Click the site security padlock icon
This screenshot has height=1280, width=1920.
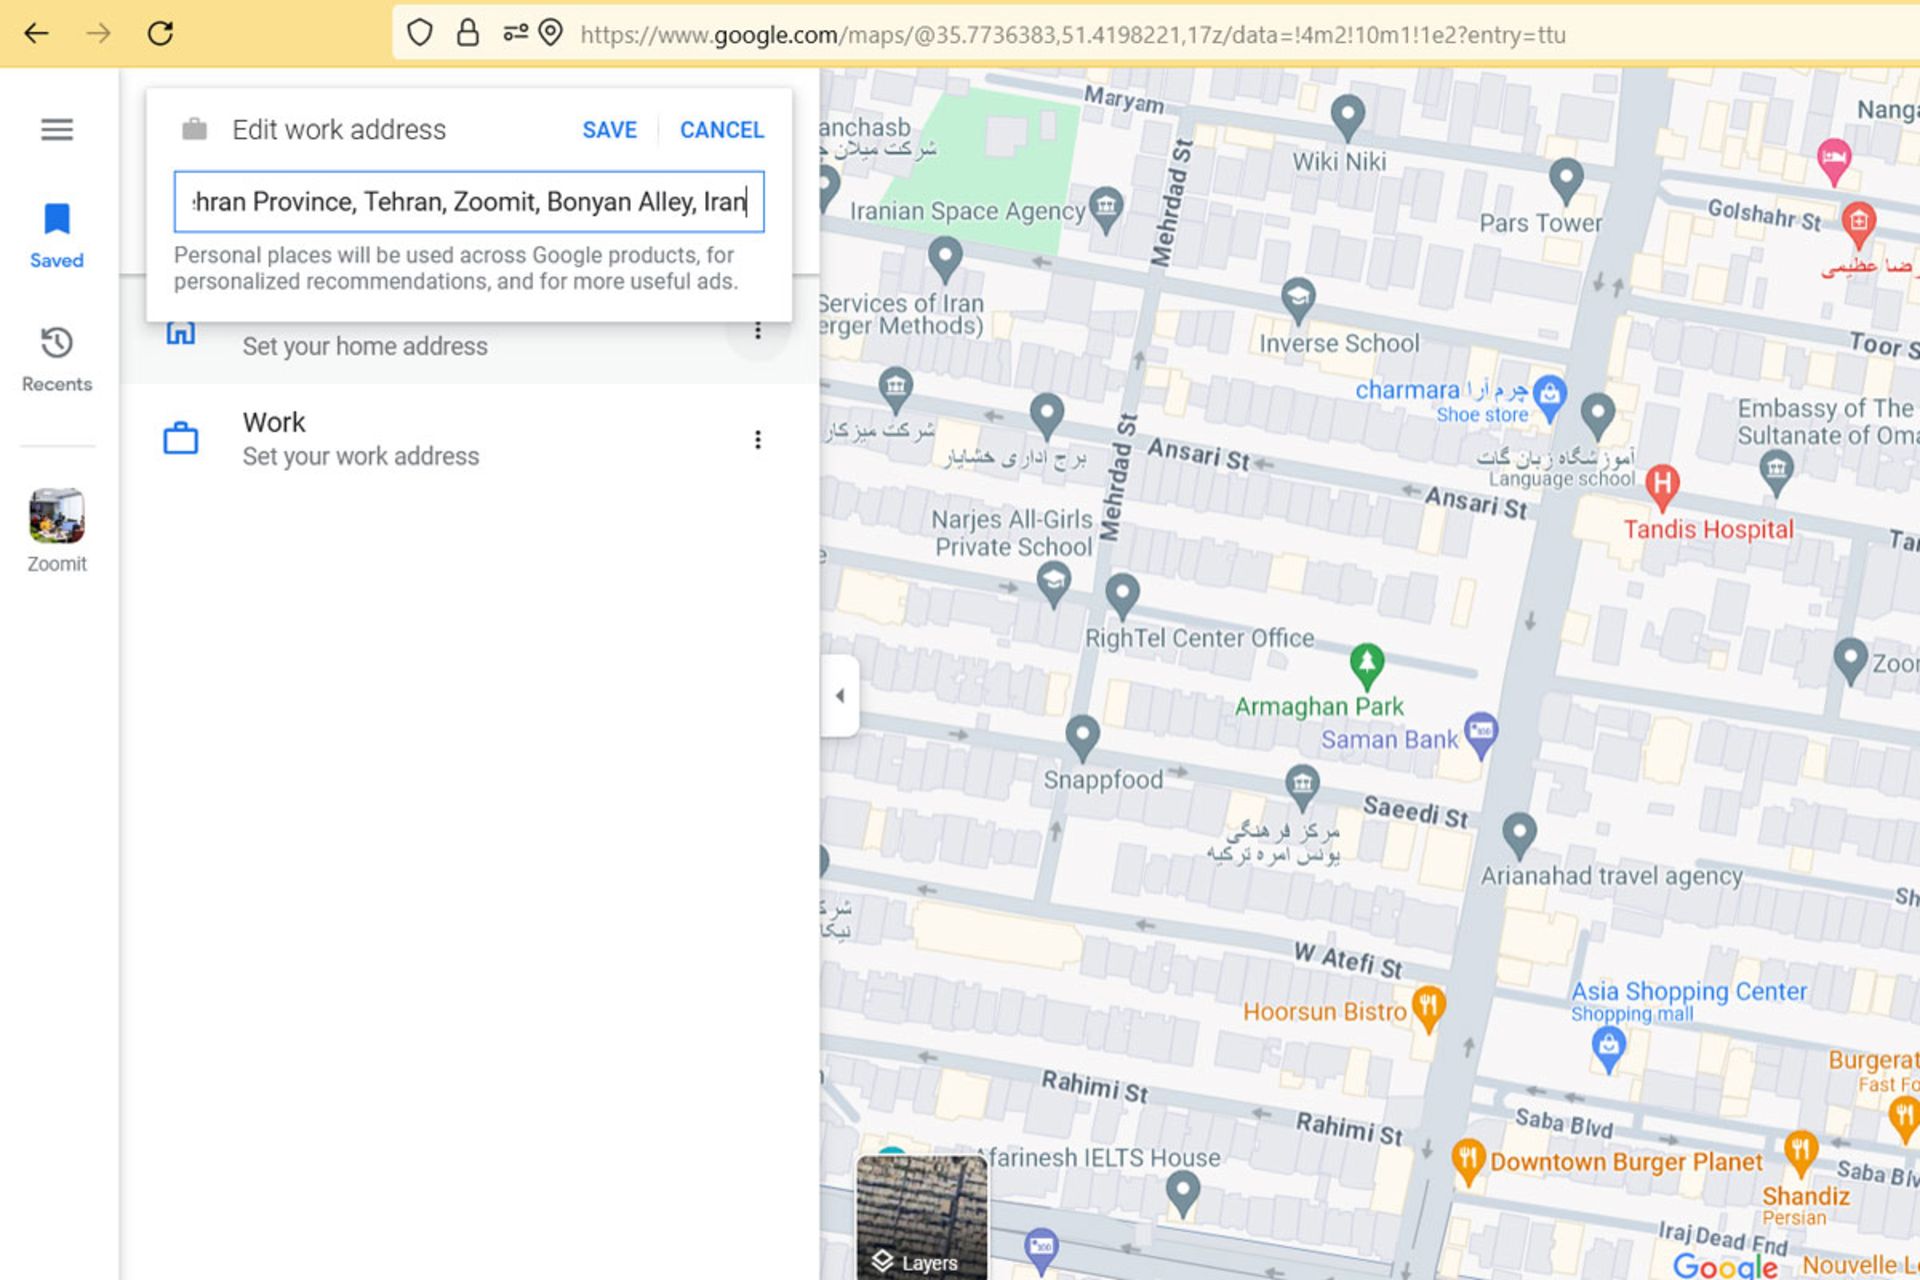468,33
